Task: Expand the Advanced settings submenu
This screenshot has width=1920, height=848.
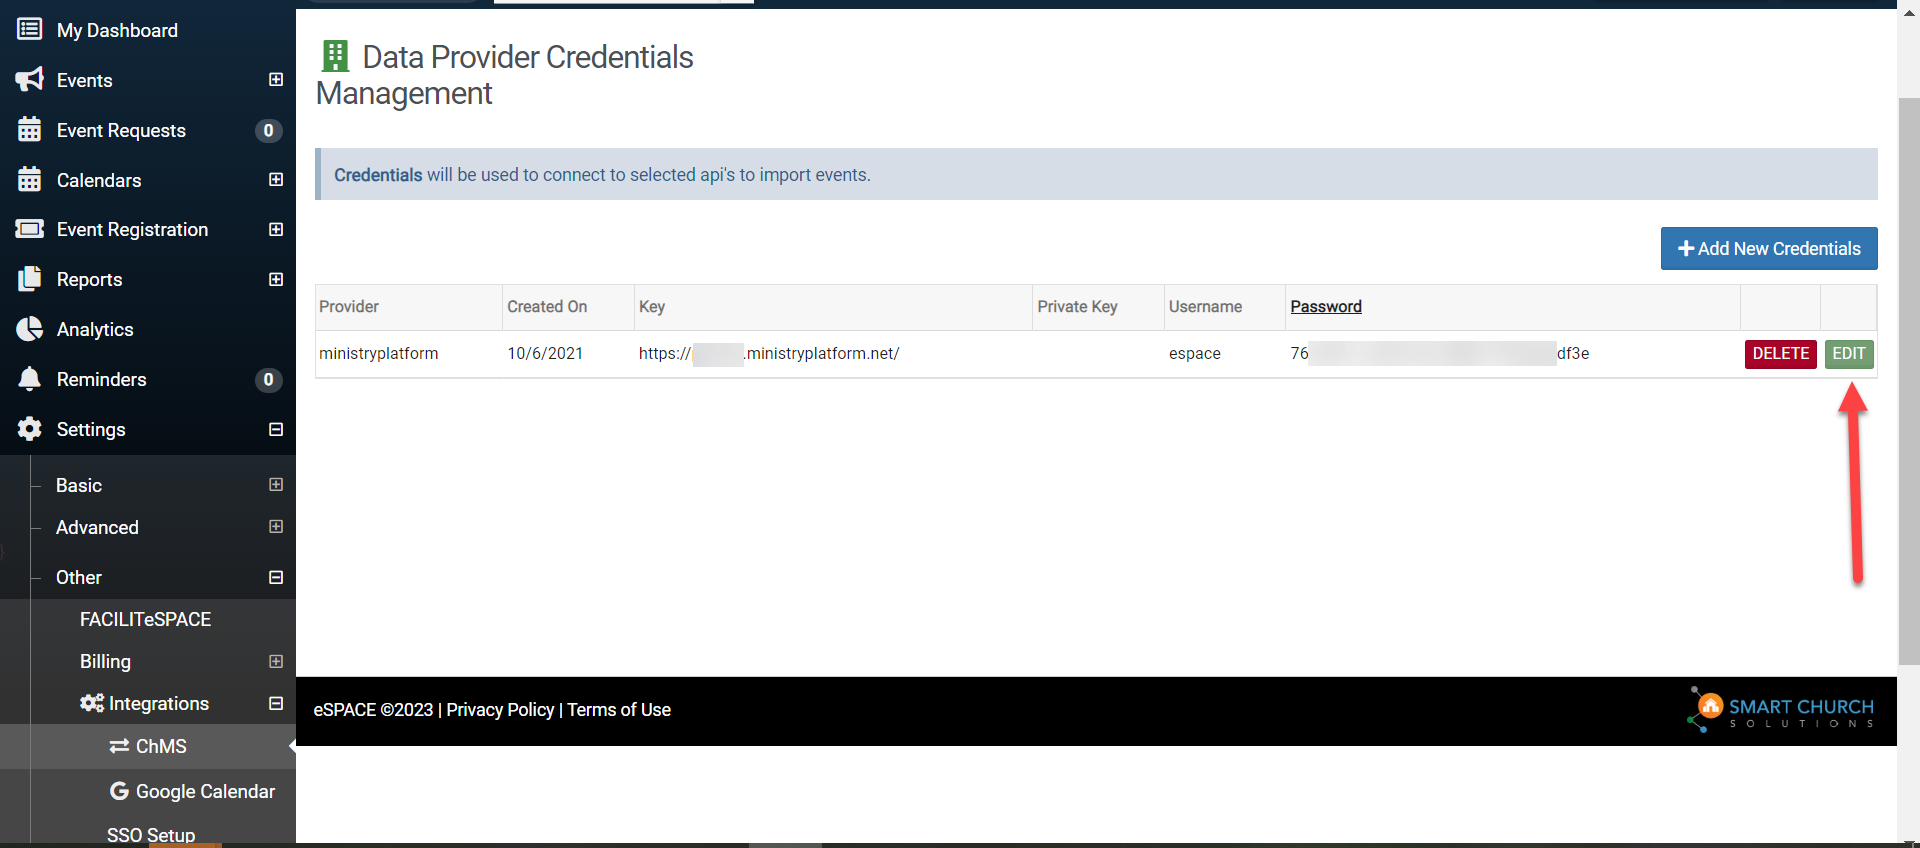Action: [276, 527]
